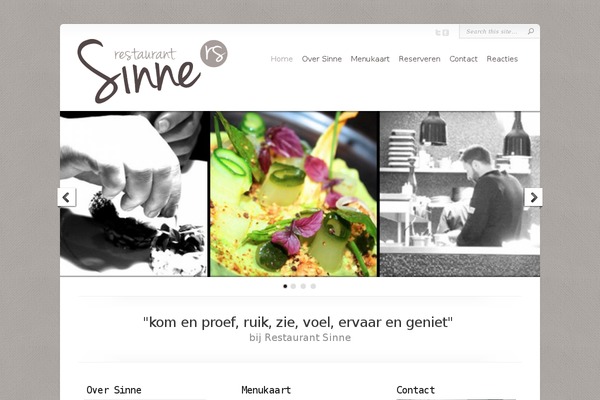Open the Reacties navigation link
This screenshot has width=600, height=400.
pos(502,59)
